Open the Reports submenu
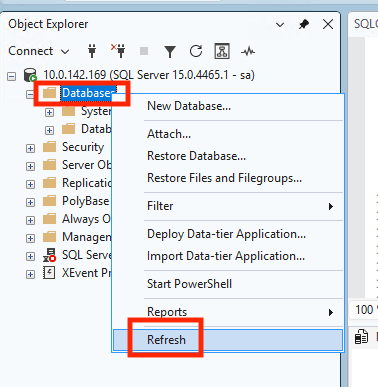 click(x=227, y=312)
